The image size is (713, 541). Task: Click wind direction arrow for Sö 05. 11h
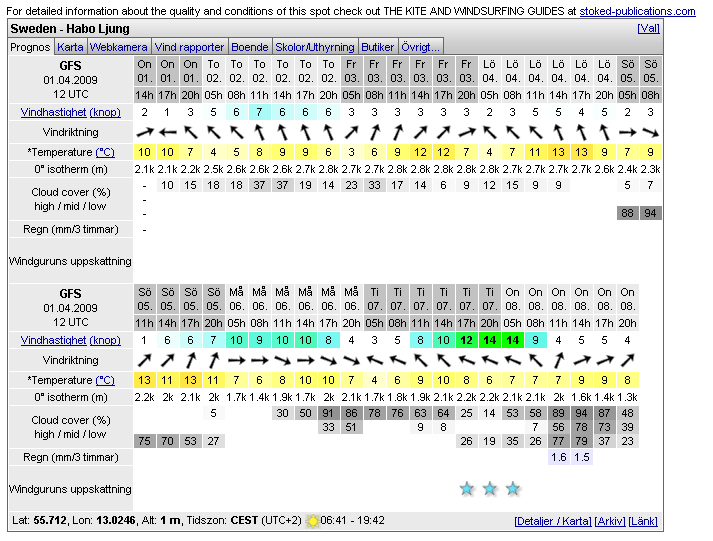(x=145, y=360)
